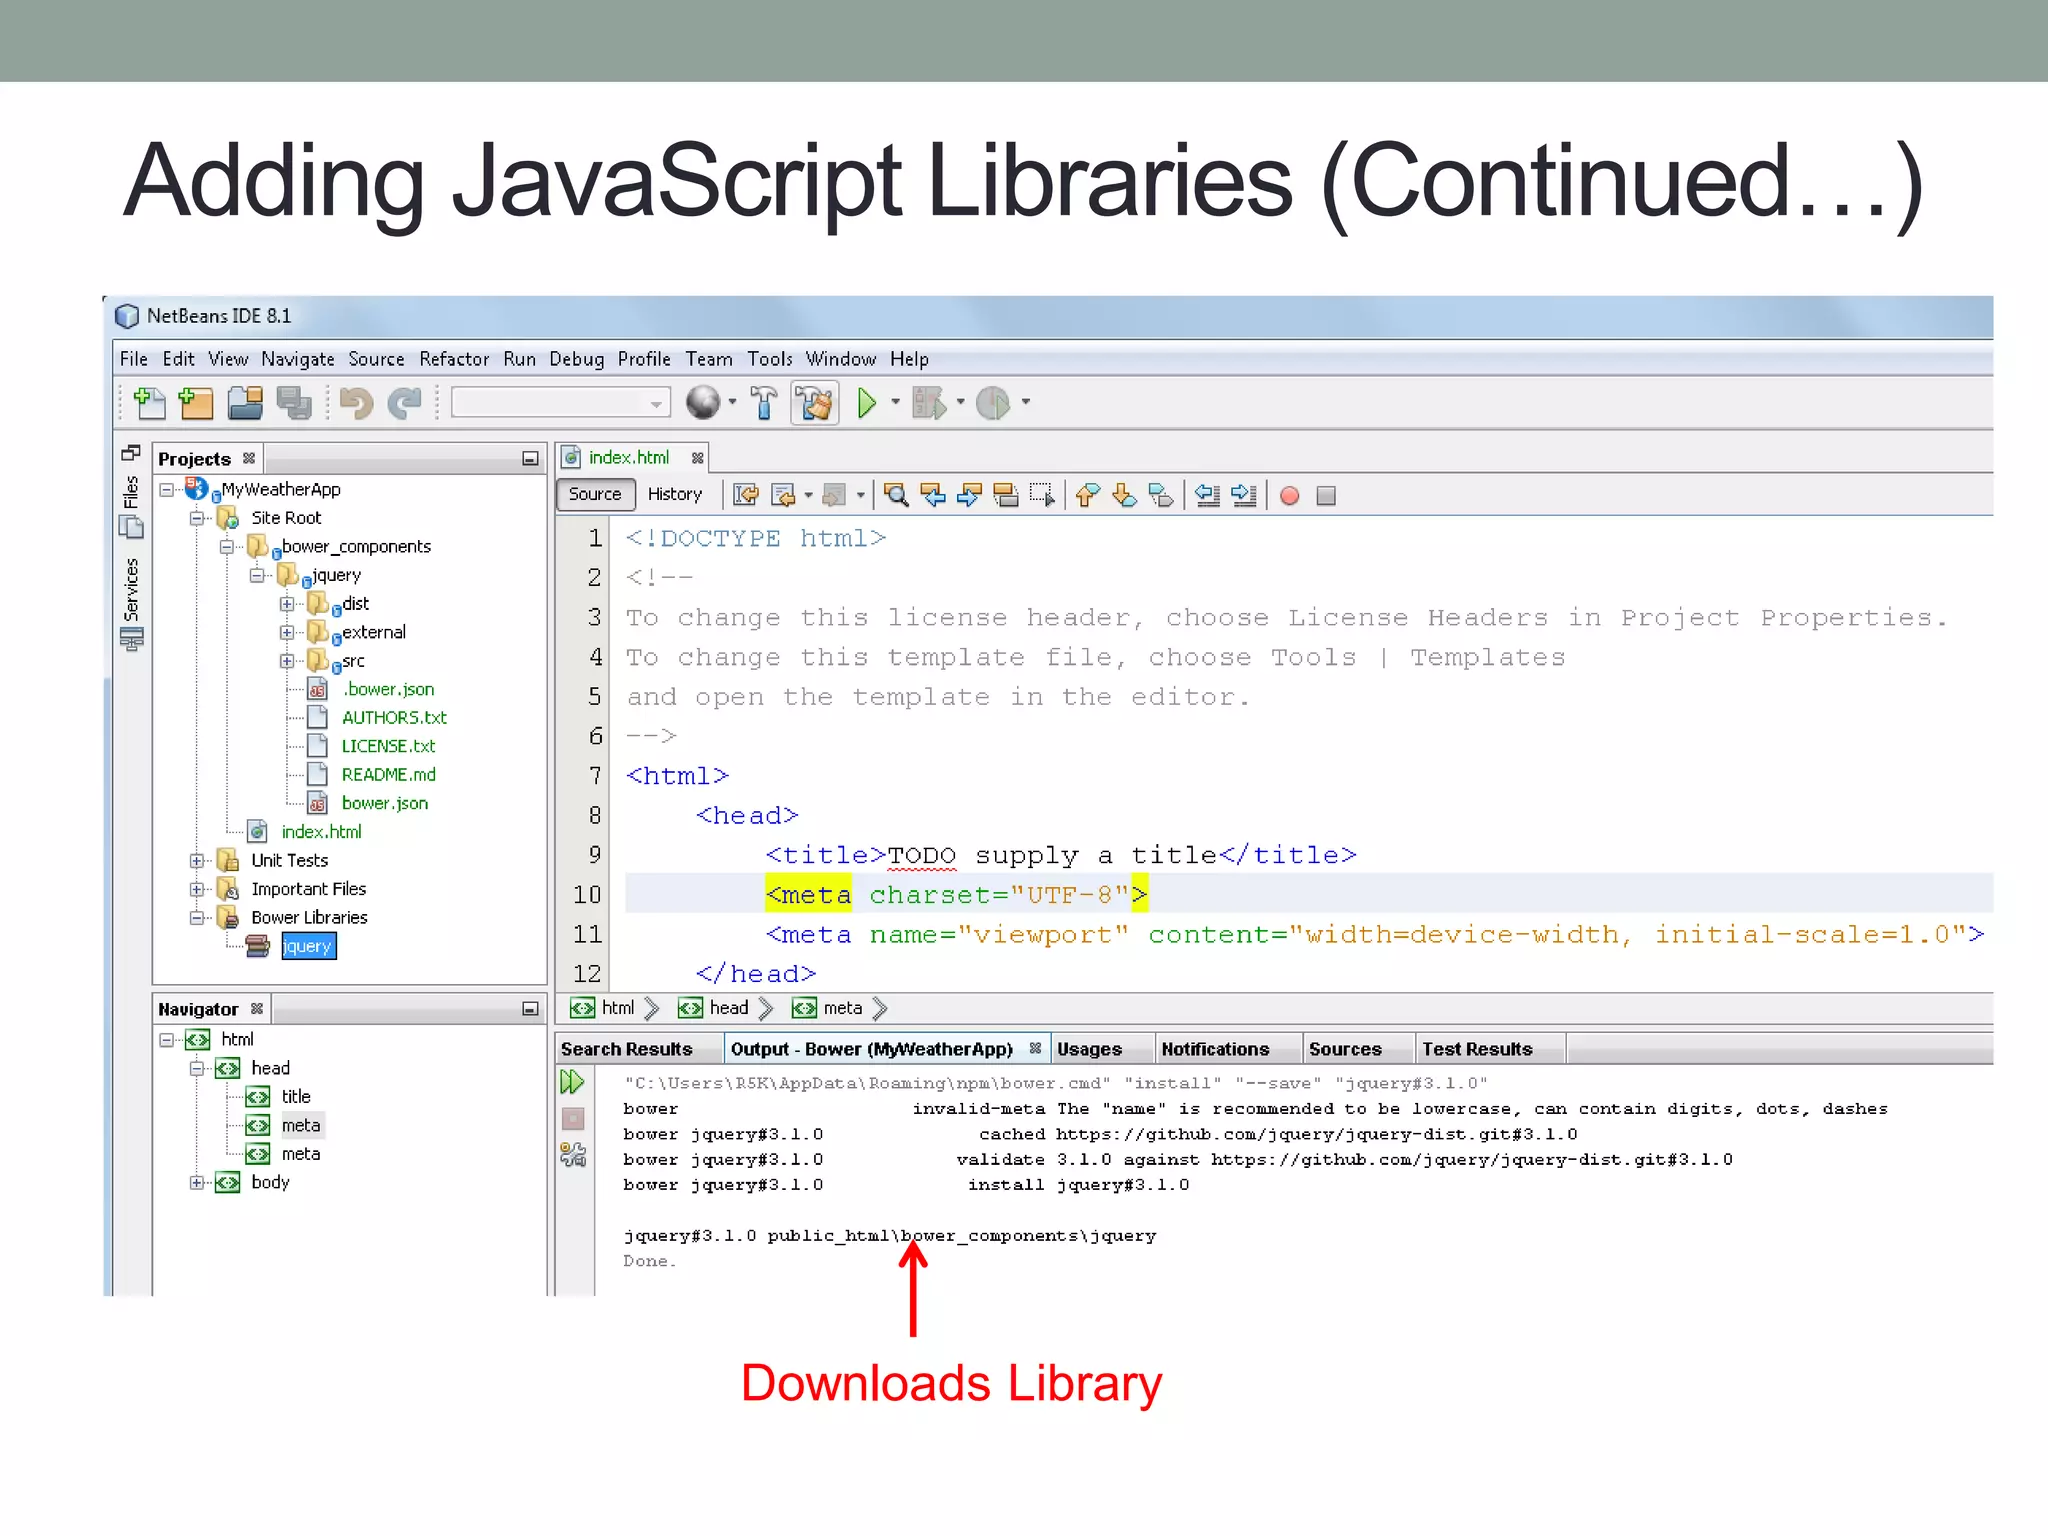Open the Team menu
Image resolution: width=2048 pixels, height=1536 pixels.
click(x=709, y=359)
